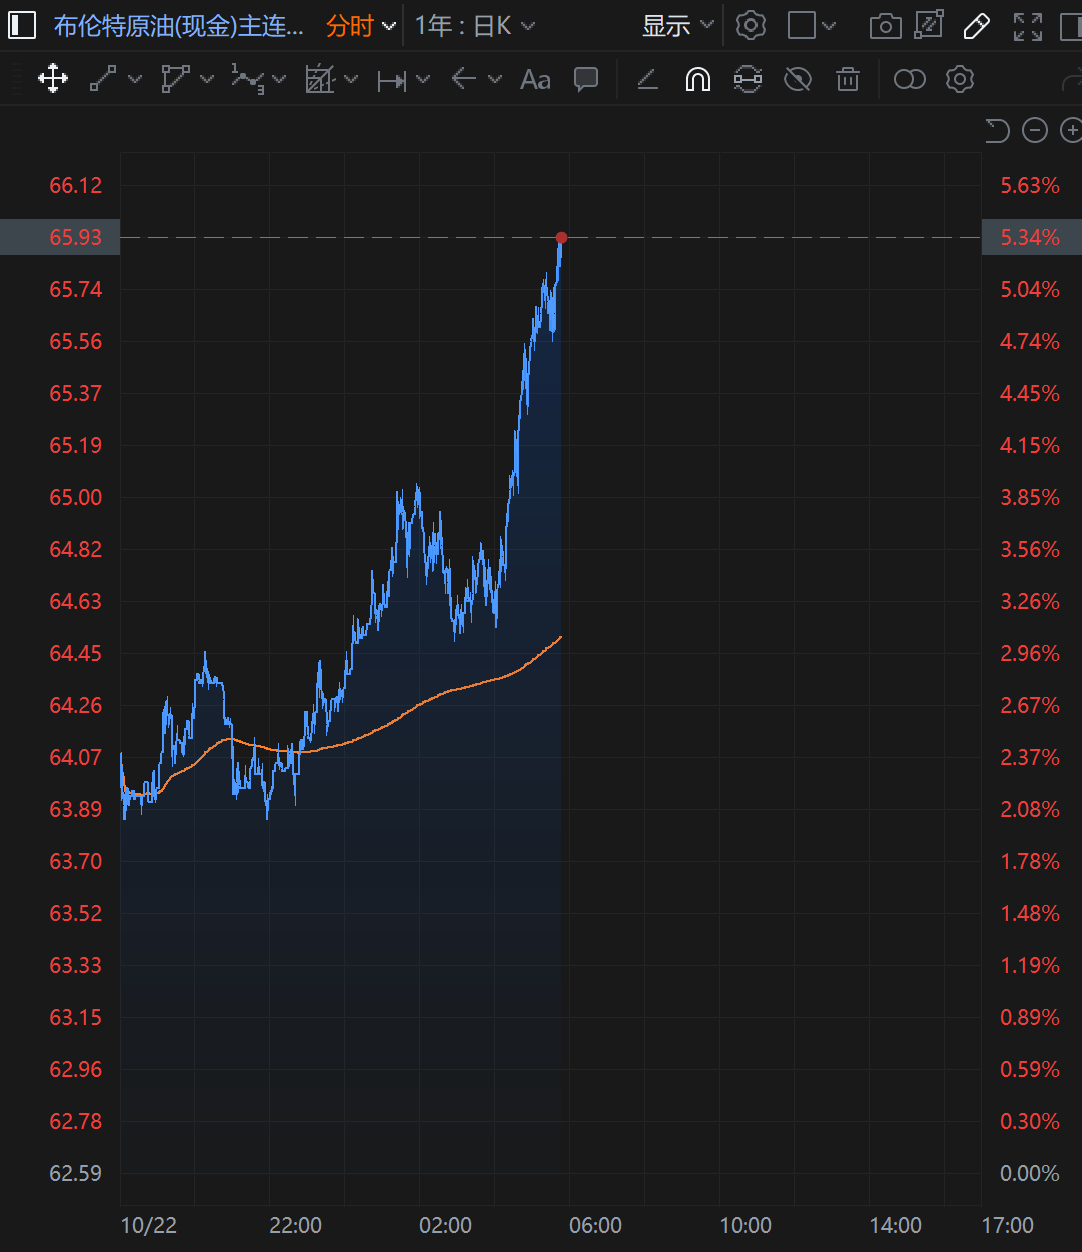The image size is (1082, 1252).
Task: Add a comment bubble note
Action: 586,79
